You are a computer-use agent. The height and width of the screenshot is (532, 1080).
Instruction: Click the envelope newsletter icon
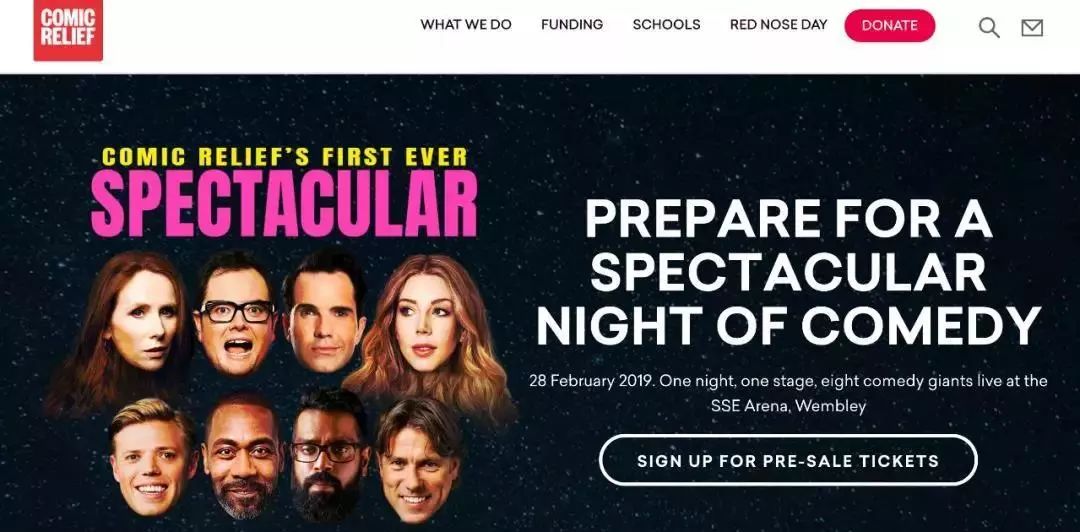coord(1032,28)
